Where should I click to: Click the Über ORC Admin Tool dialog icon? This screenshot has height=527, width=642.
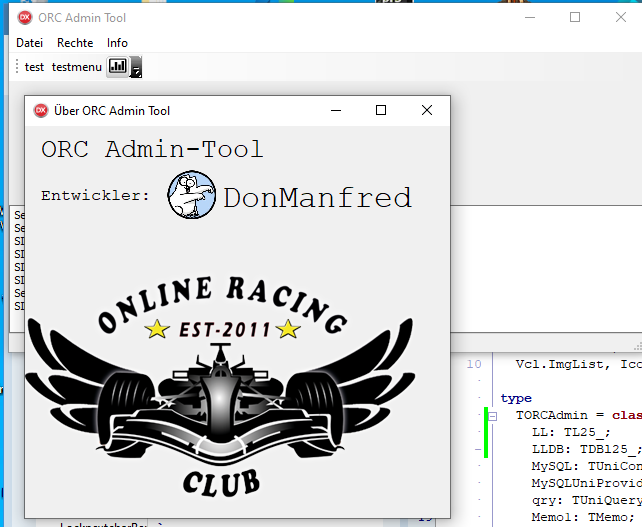(41, 111)
